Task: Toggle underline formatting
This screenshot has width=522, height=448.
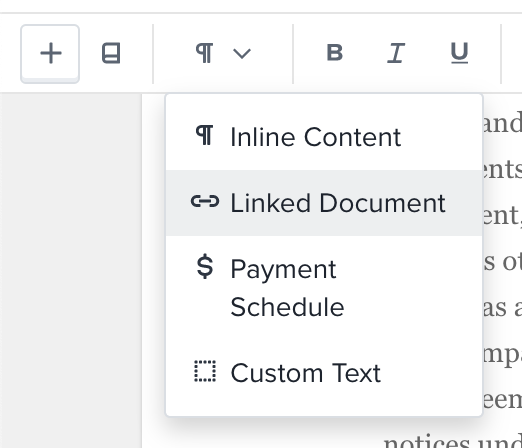Action: 459,53
